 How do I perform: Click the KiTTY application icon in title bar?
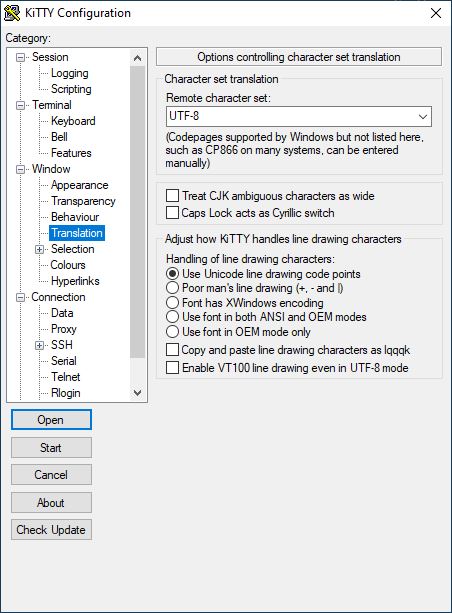pos(12,13)
